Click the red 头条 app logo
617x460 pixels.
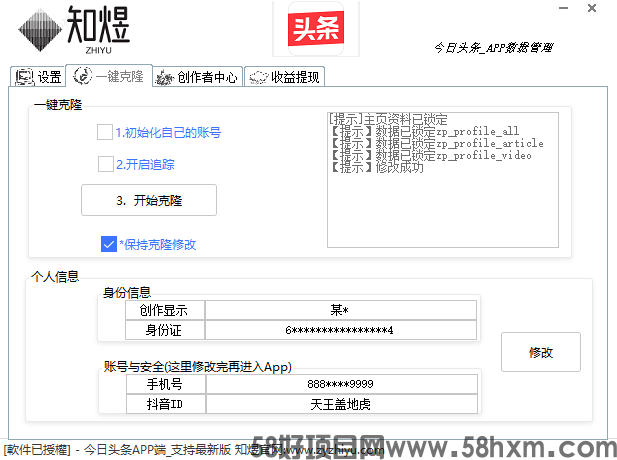316,29
